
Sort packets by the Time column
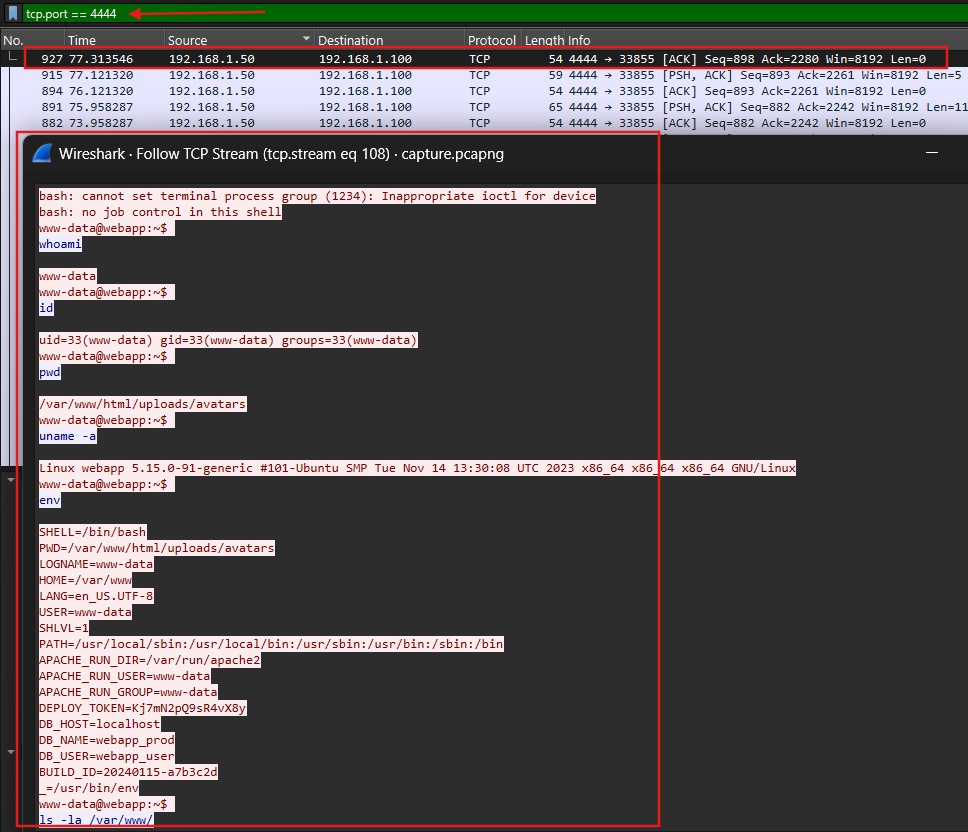pyautogui.click(x=81, y=40)
